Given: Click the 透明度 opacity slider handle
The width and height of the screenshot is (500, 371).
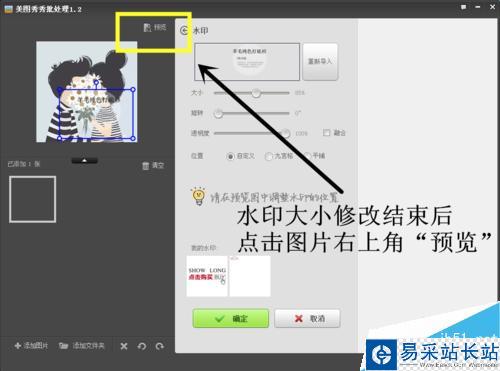Looking at the screenshot, I should coord(286,133).
